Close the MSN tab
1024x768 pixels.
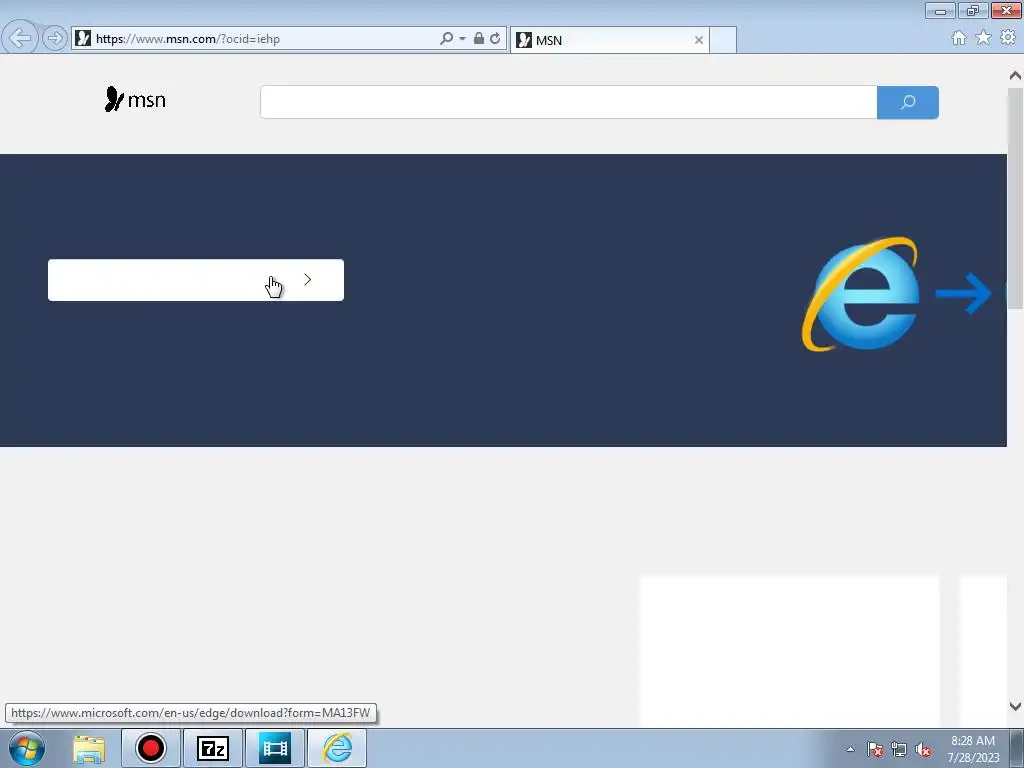coord(699,40)
